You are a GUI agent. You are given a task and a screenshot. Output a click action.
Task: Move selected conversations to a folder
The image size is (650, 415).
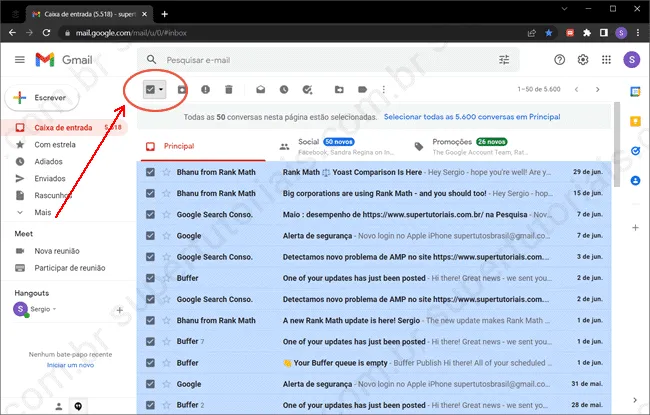tap(339, 89)
